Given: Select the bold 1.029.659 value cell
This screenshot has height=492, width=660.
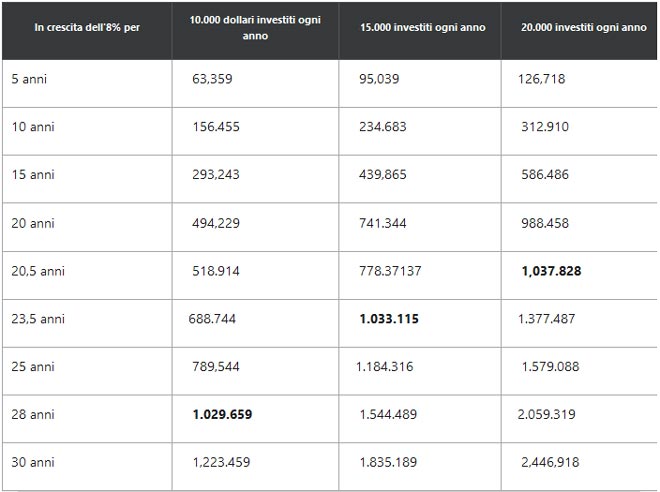Looking at the screenshot, I should (224, 415).
